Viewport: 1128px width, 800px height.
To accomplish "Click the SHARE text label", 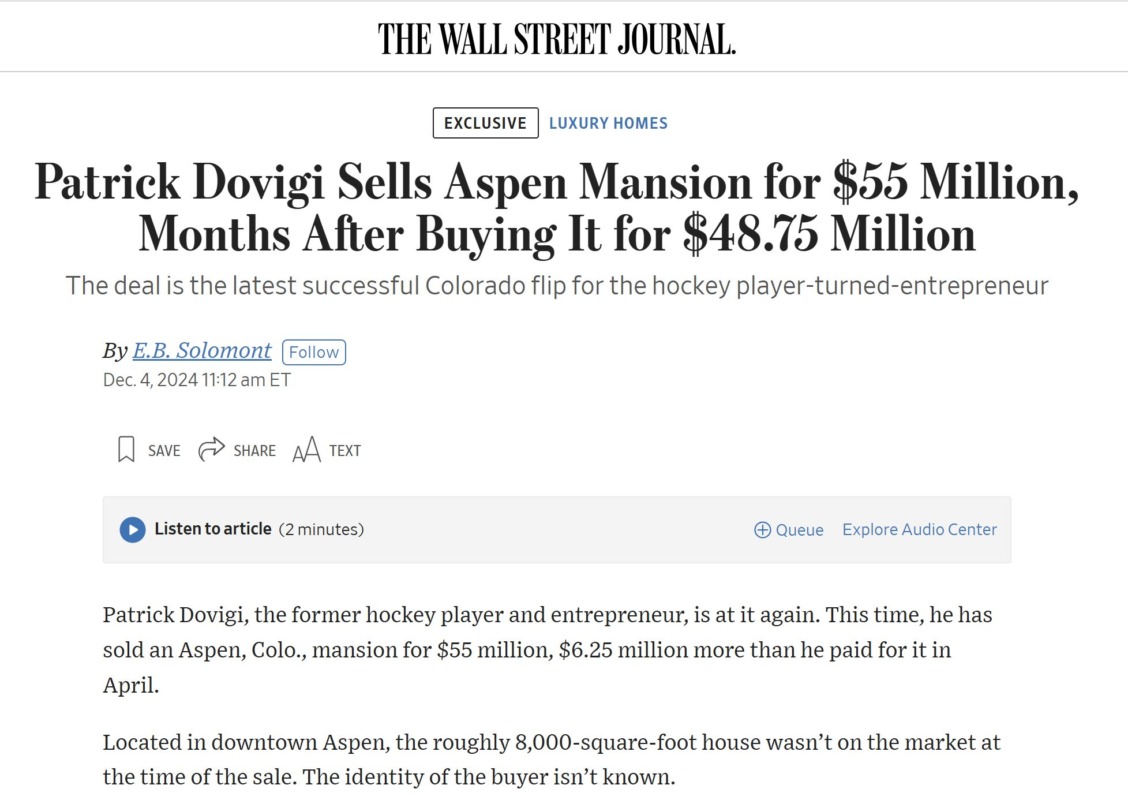I will (254, 451).
